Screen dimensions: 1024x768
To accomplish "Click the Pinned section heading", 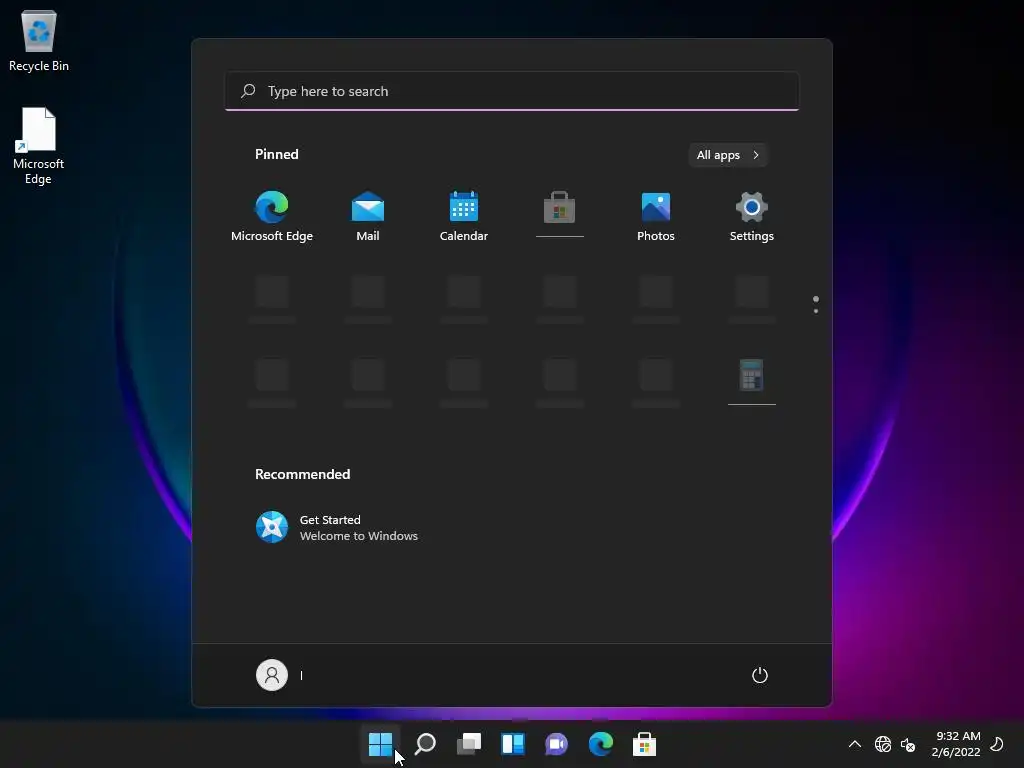I will 277,154.
